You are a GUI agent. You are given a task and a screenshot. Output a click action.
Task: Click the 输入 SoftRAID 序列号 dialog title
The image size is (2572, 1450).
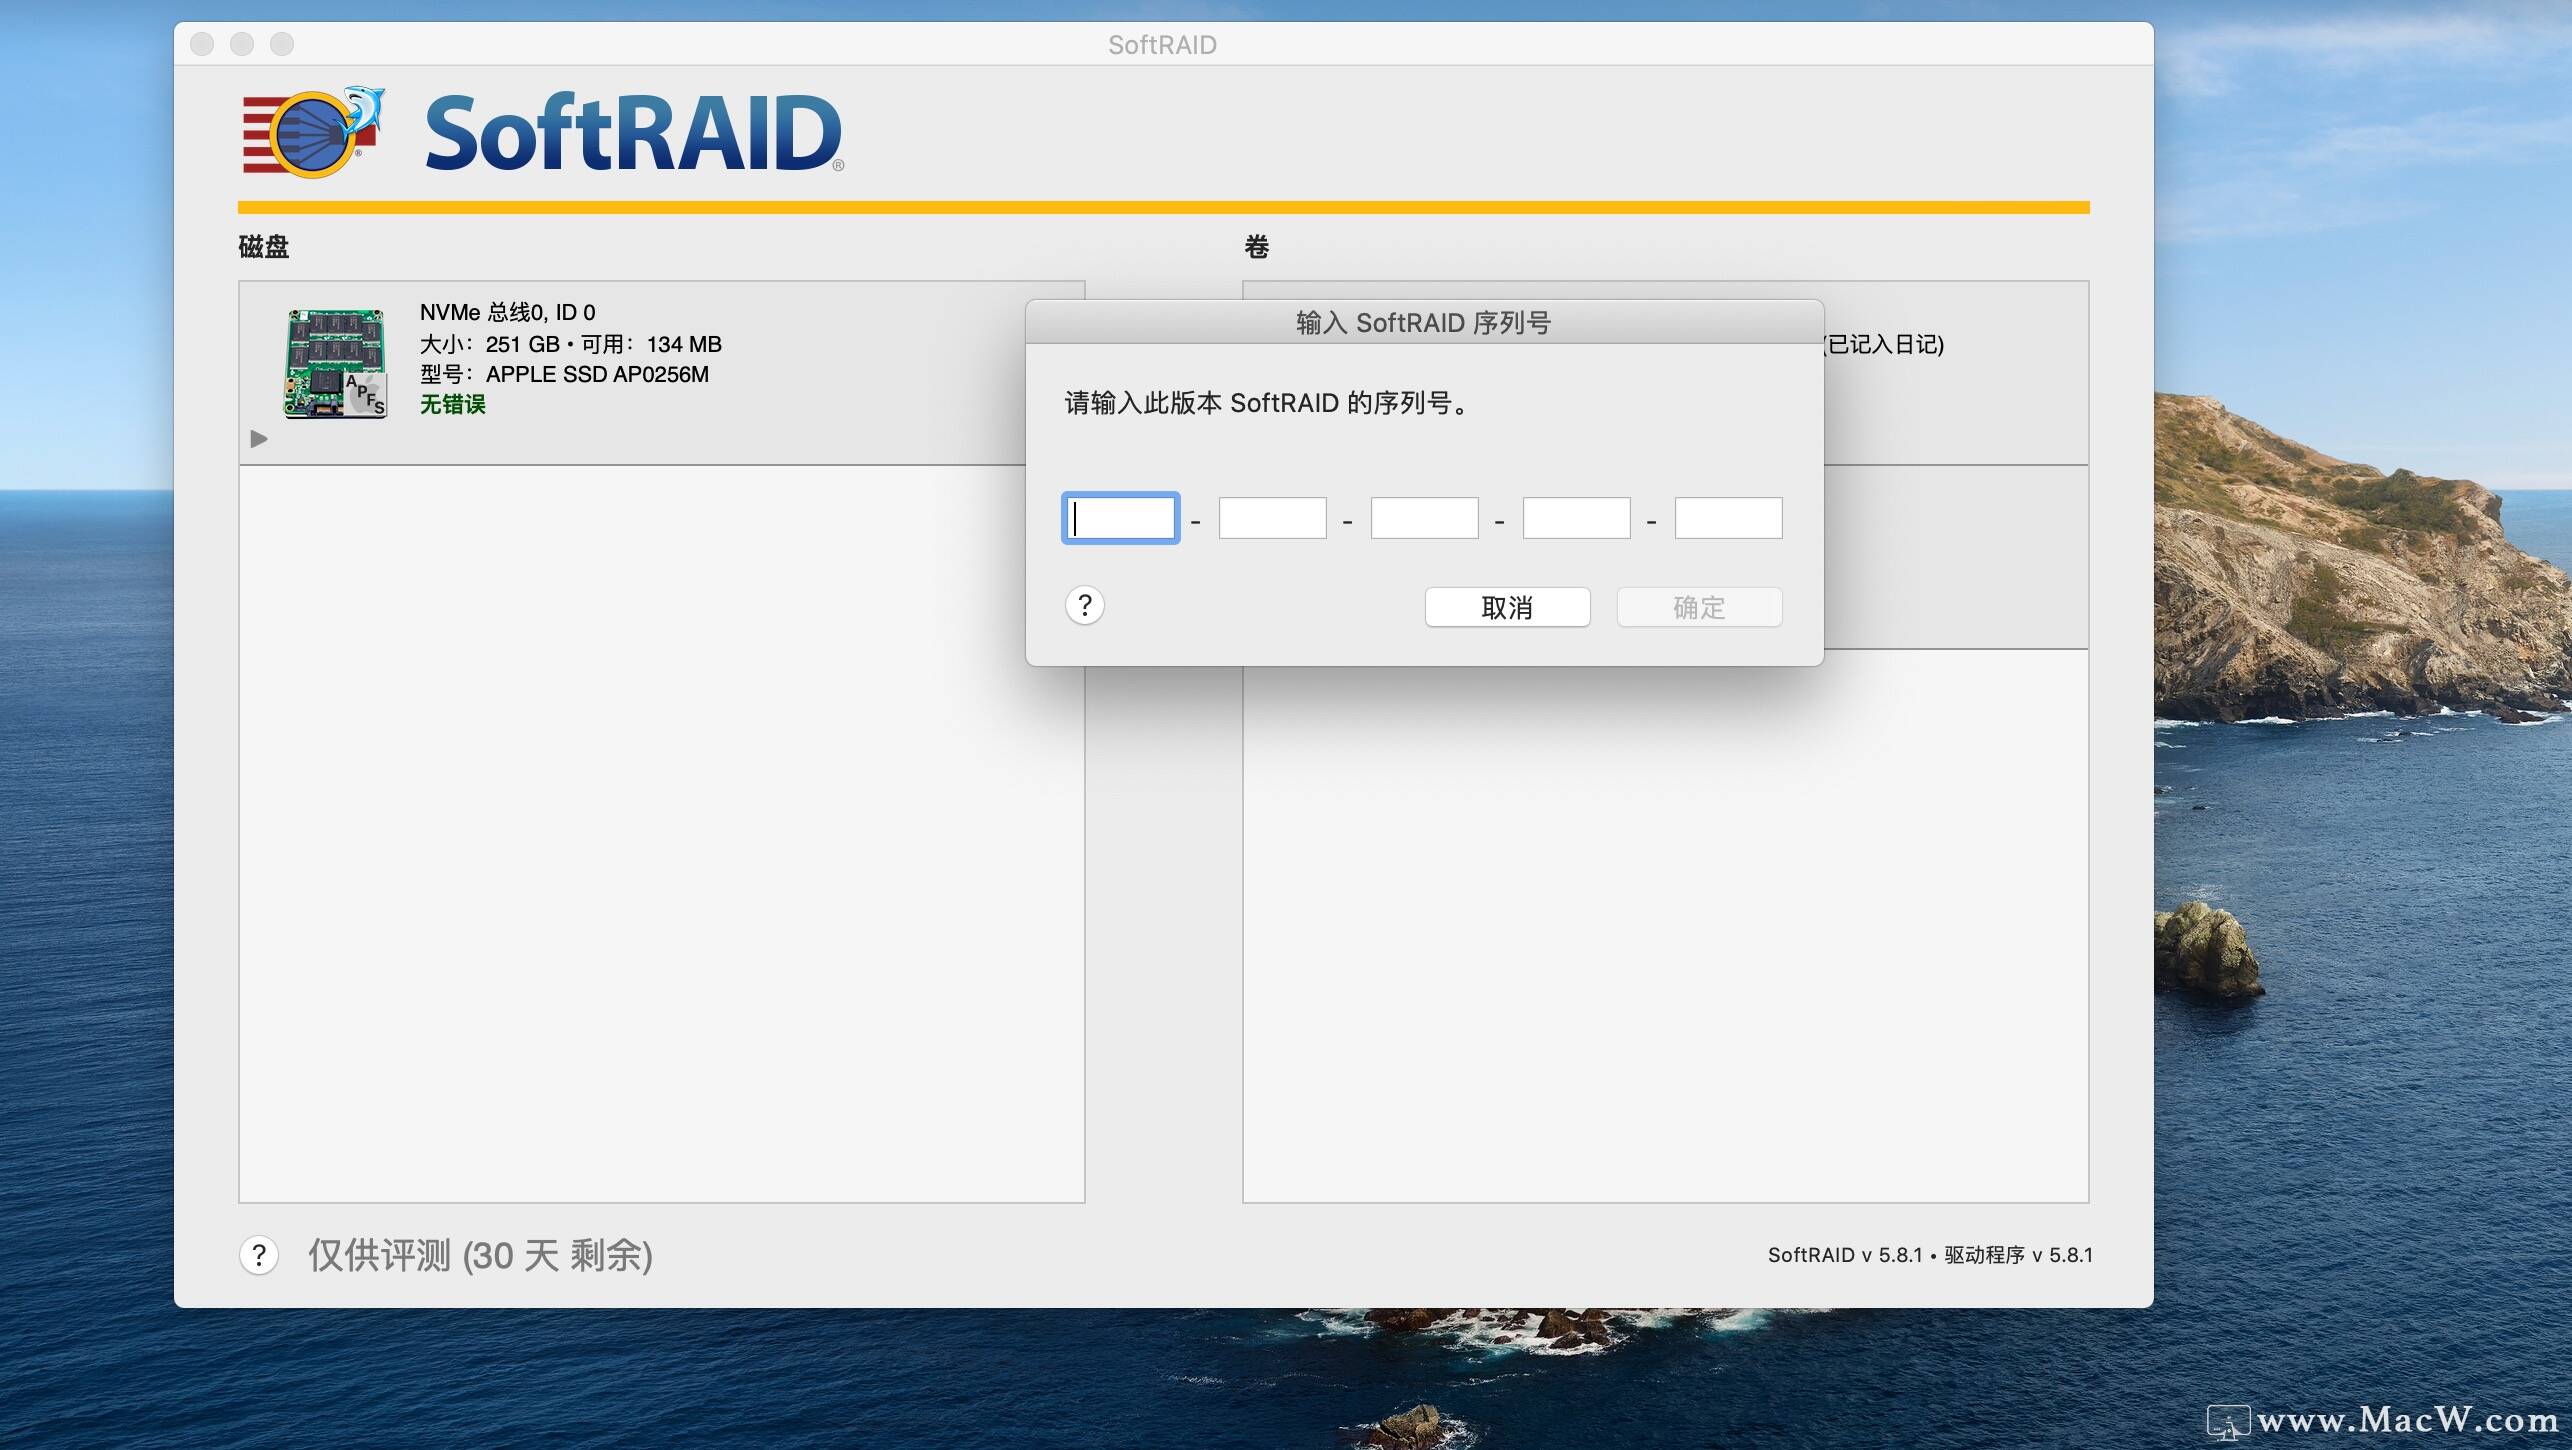[x=1423, y=323]
